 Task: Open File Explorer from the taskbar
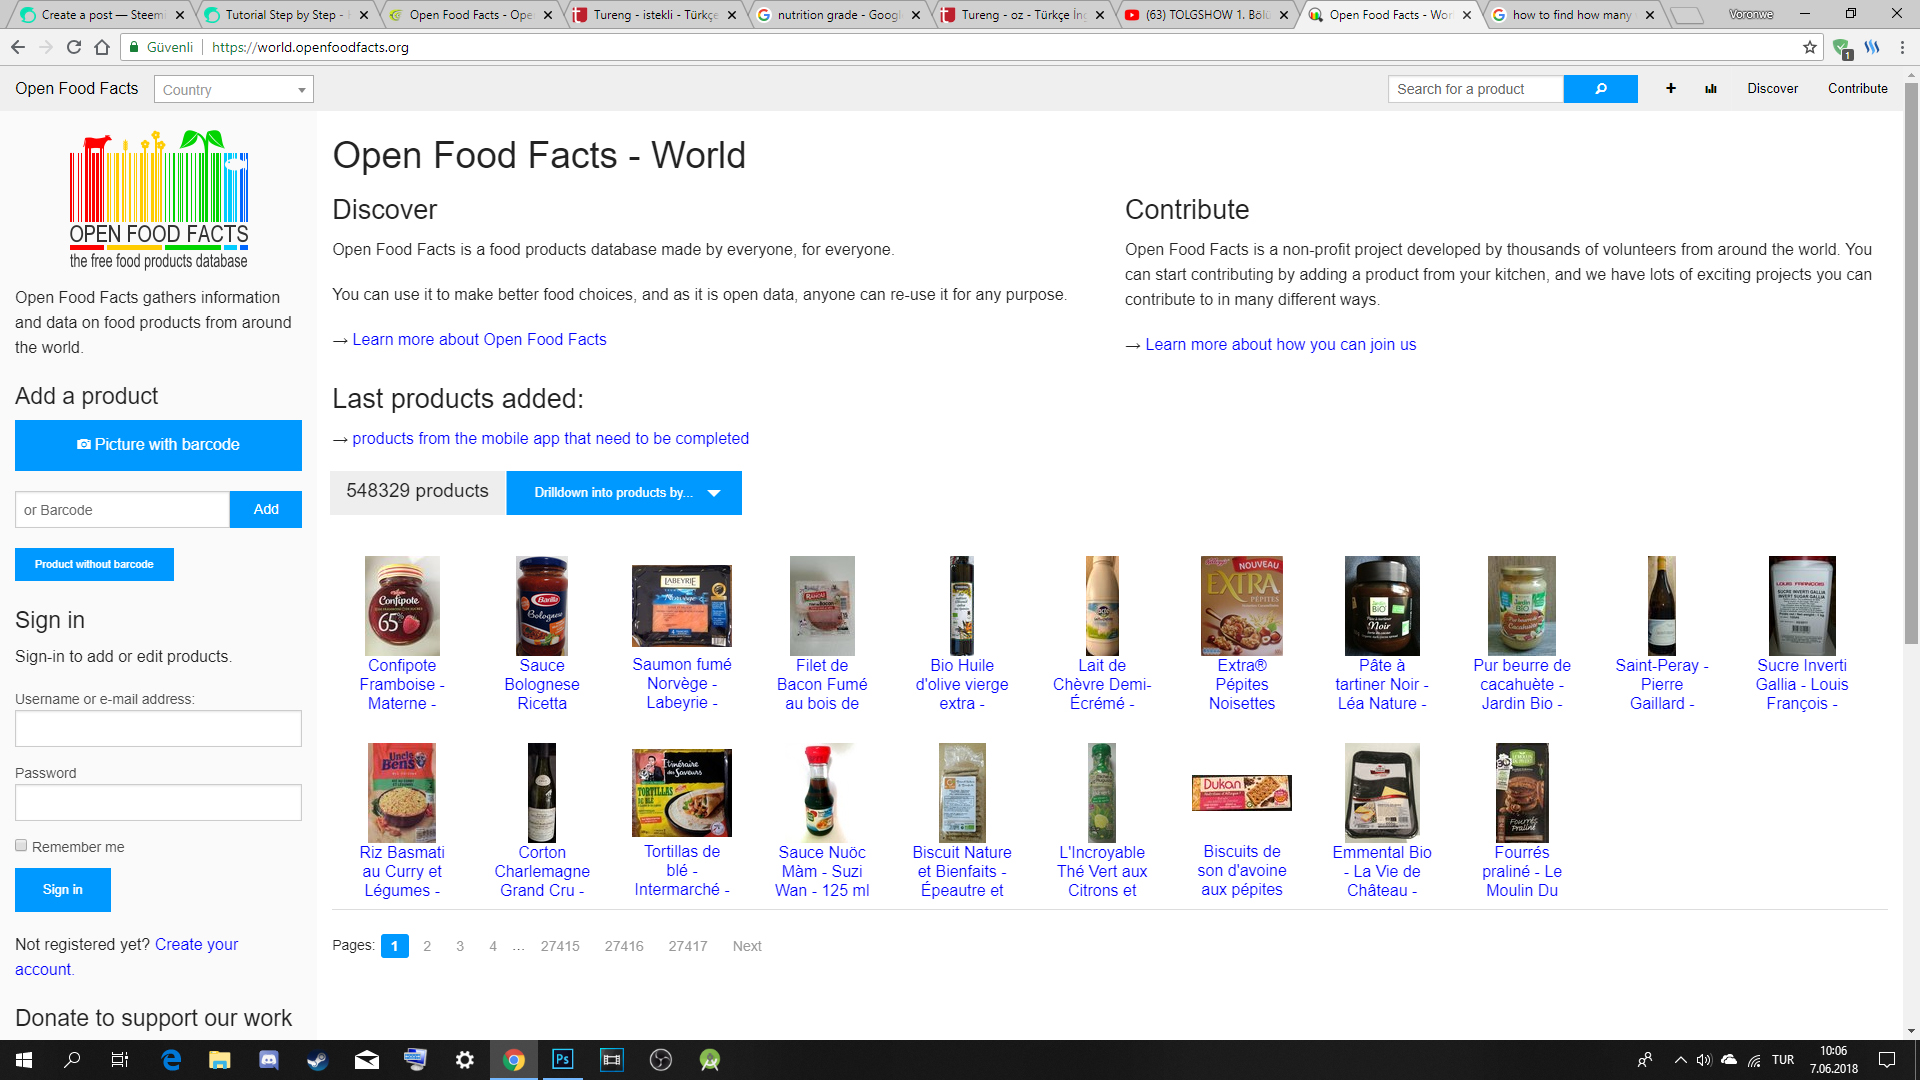(220, 1060)
